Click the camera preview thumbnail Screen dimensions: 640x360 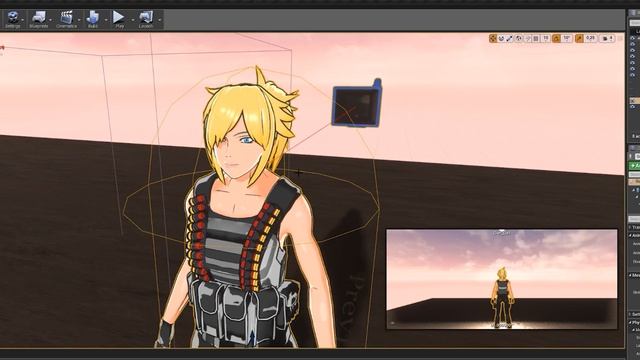[x=502, y=279]
